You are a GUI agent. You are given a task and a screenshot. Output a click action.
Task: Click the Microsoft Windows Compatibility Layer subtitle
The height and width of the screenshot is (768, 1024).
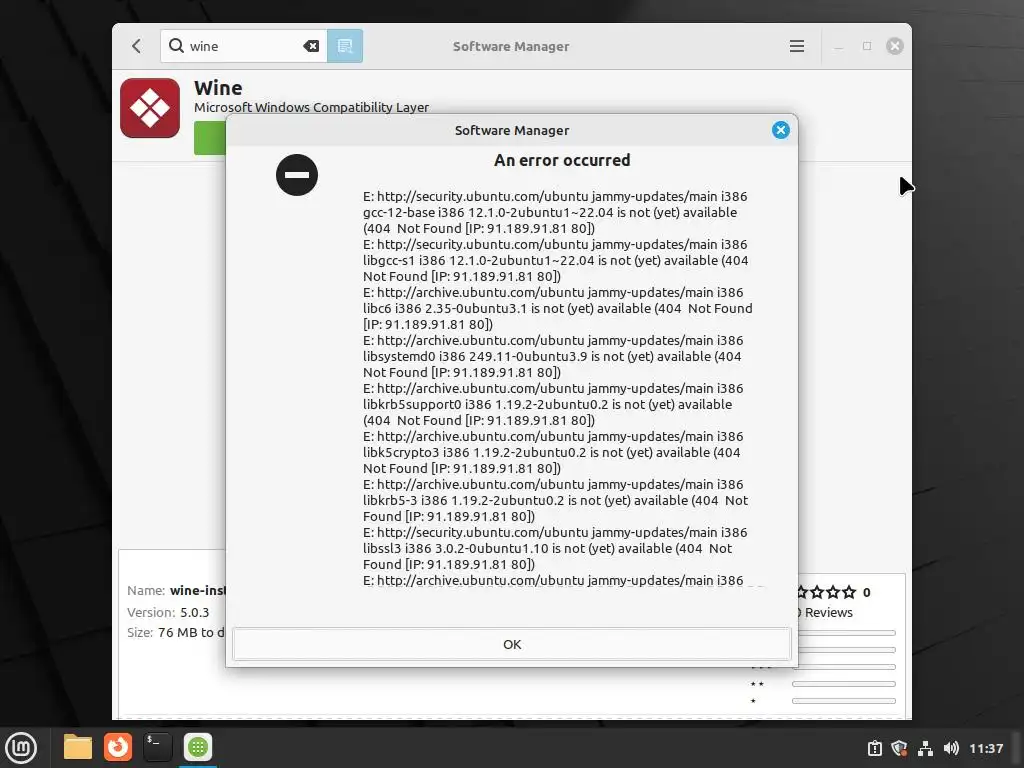(311, 108)
